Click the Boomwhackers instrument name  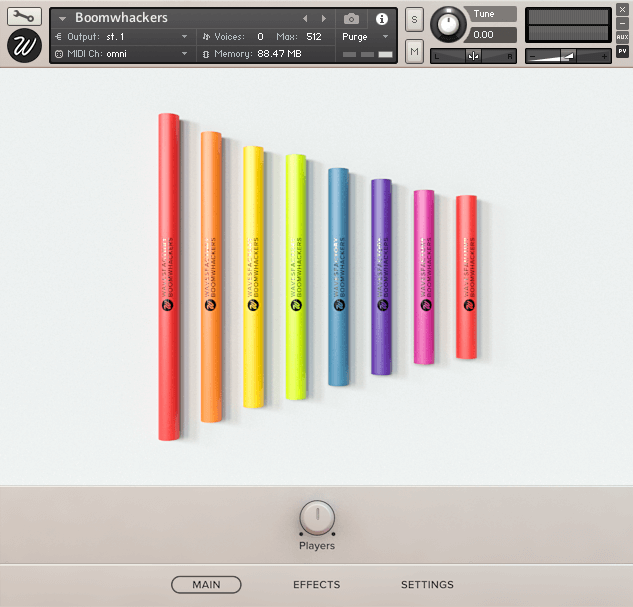tap(121, 18)
